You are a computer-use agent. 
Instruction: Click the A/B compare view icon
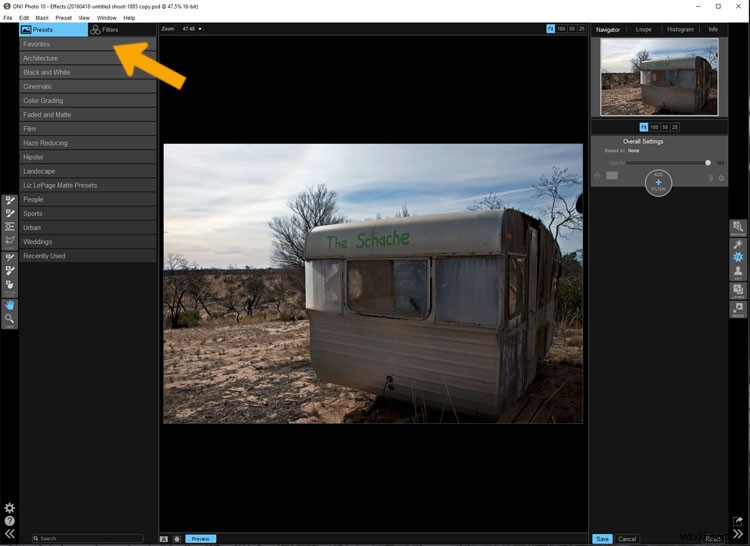click(164, 539)
